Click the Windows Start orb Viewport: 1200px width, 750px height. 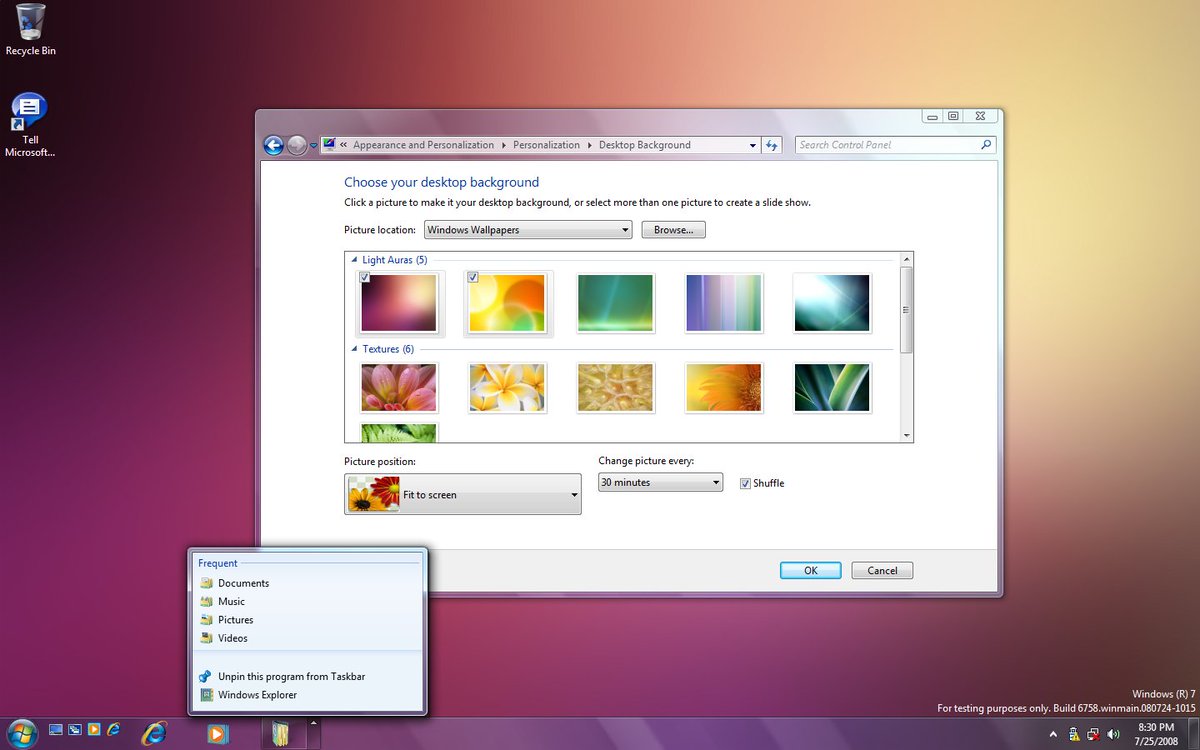(21, 733)
